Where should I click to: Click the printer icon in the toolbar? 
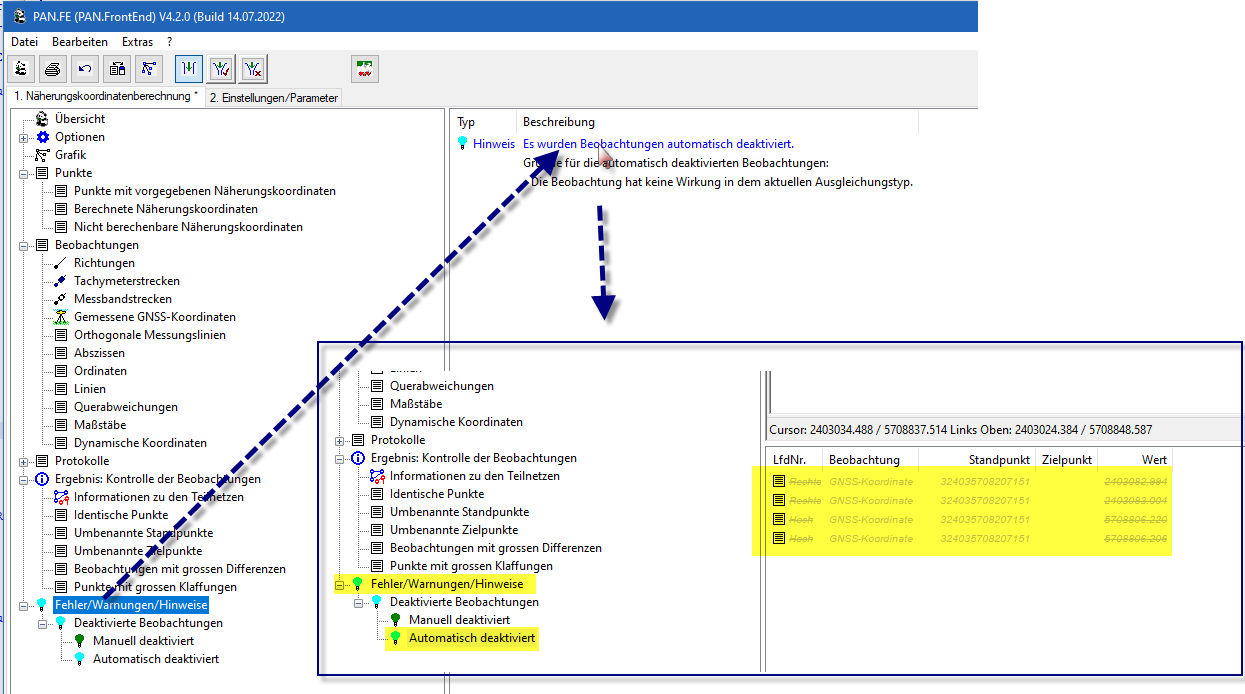pyautogui.click(x=53, y=69)
